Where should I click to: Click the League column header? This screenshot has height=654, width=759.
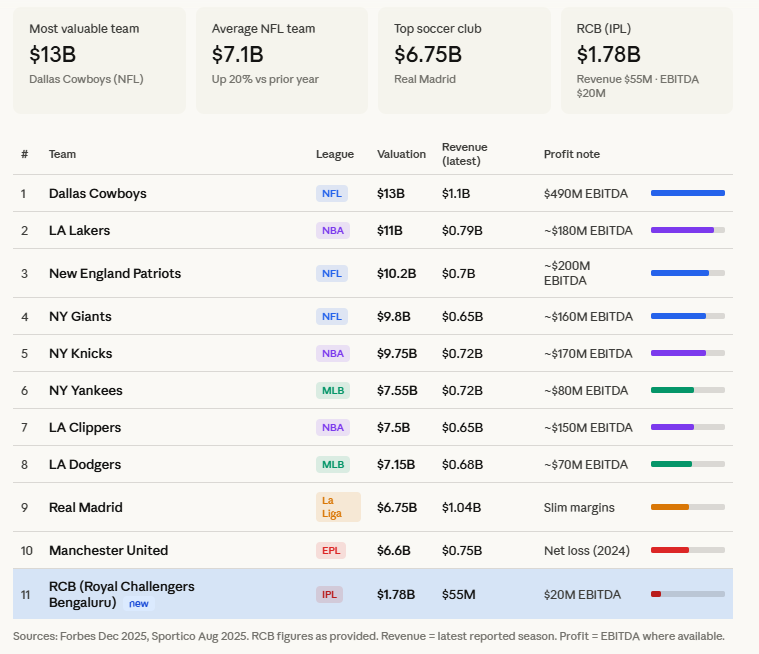click(x=335, y=154)
